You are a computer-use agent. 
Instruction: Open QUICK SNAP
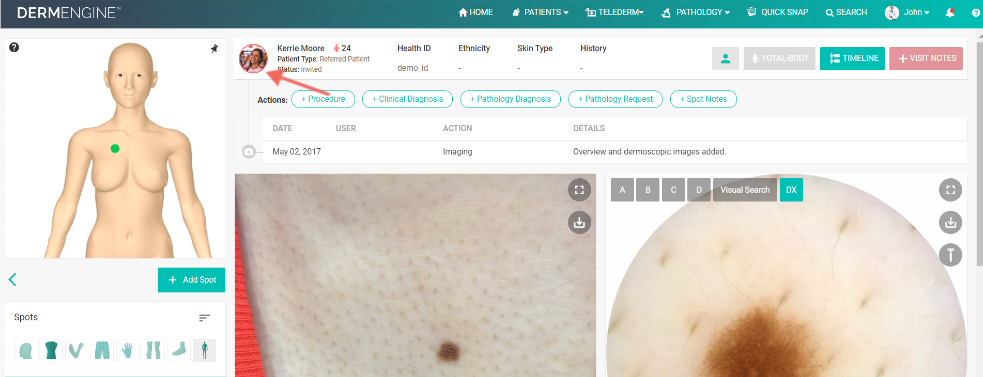coord(778,13)
